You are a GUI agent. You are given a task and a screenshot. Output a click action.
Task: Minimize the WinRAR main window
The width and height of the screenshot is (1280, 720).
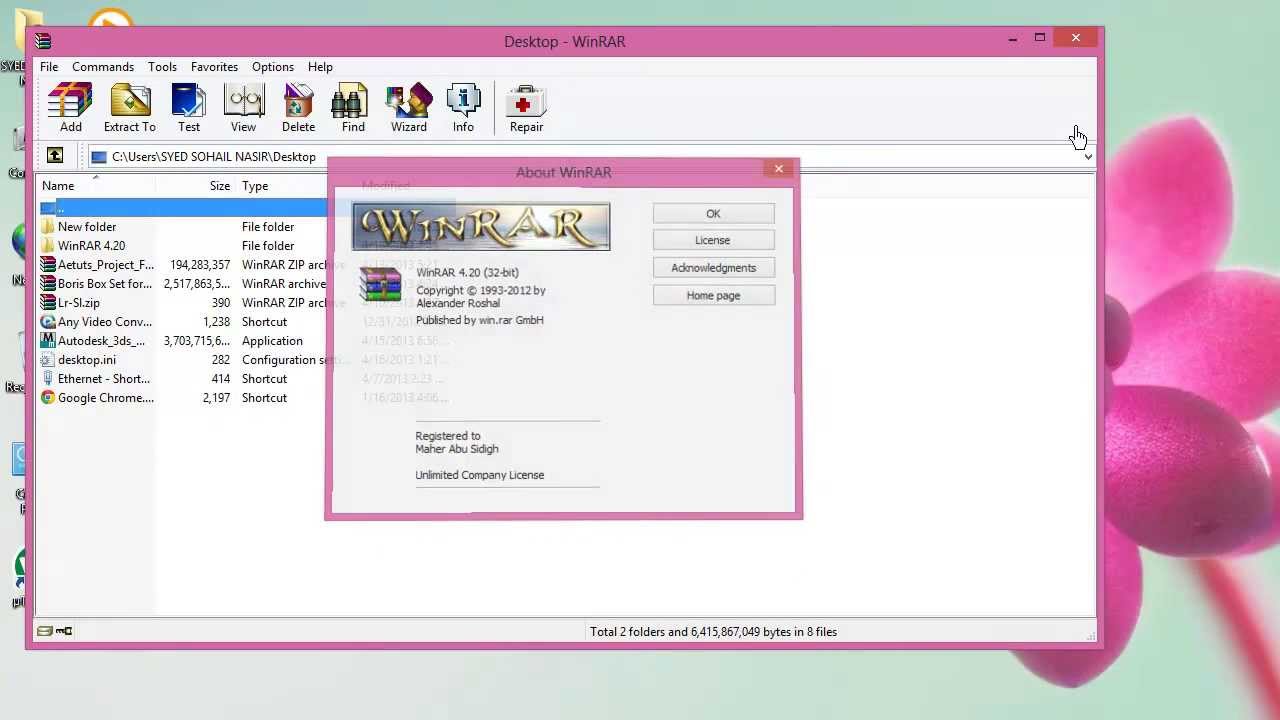point(1013,39)
